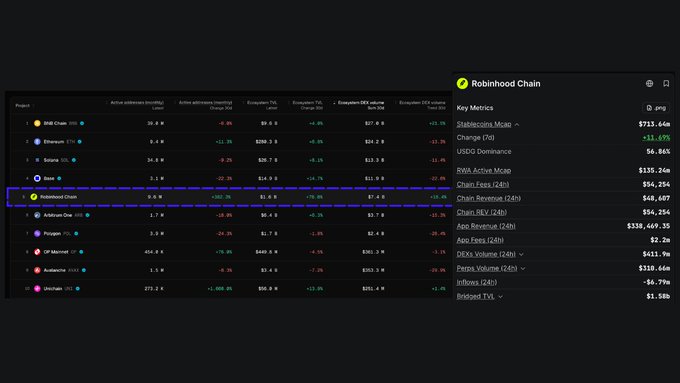Screen dimensions: 680x383
Task: Click the Base logo icon
Action: click(x=37, y=178)
